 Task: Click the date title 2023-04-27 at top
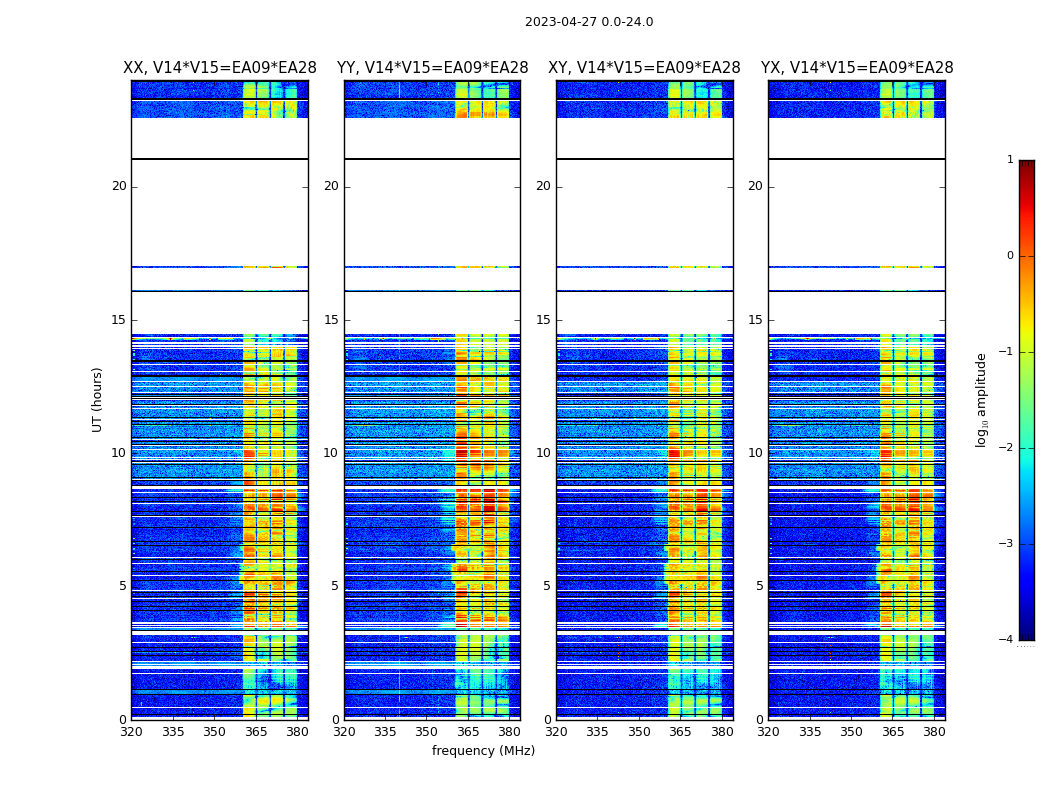point(588,22)
